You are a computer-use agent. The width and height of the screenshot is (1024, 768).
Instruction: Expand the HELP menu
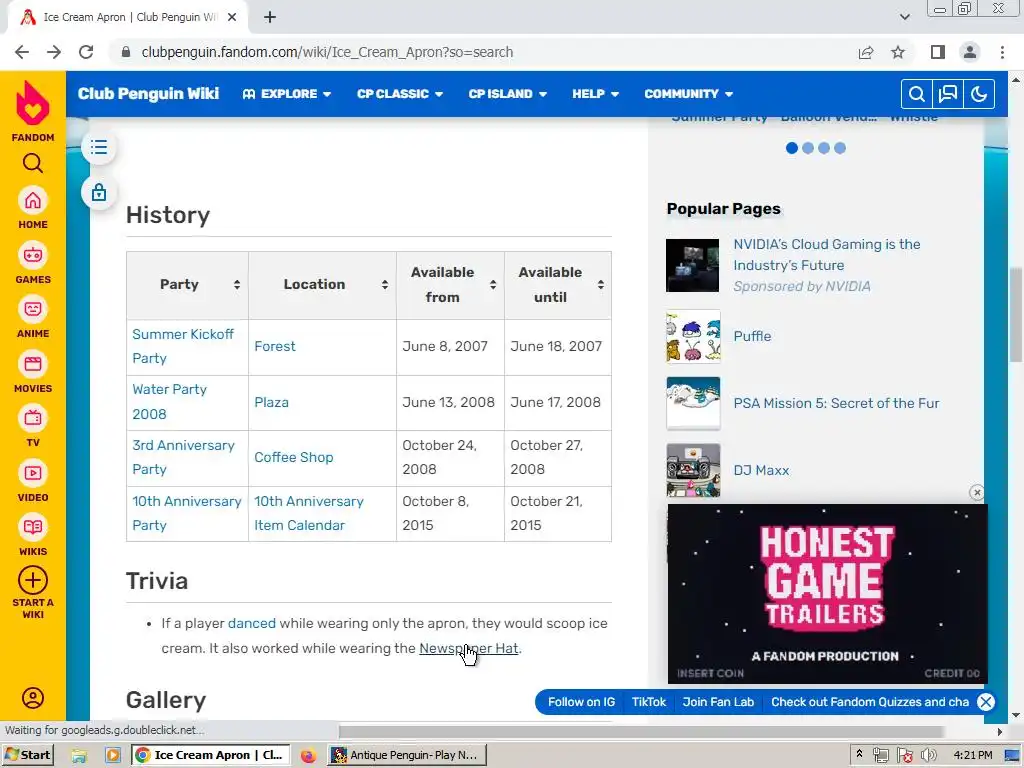(x=595, y=94)
